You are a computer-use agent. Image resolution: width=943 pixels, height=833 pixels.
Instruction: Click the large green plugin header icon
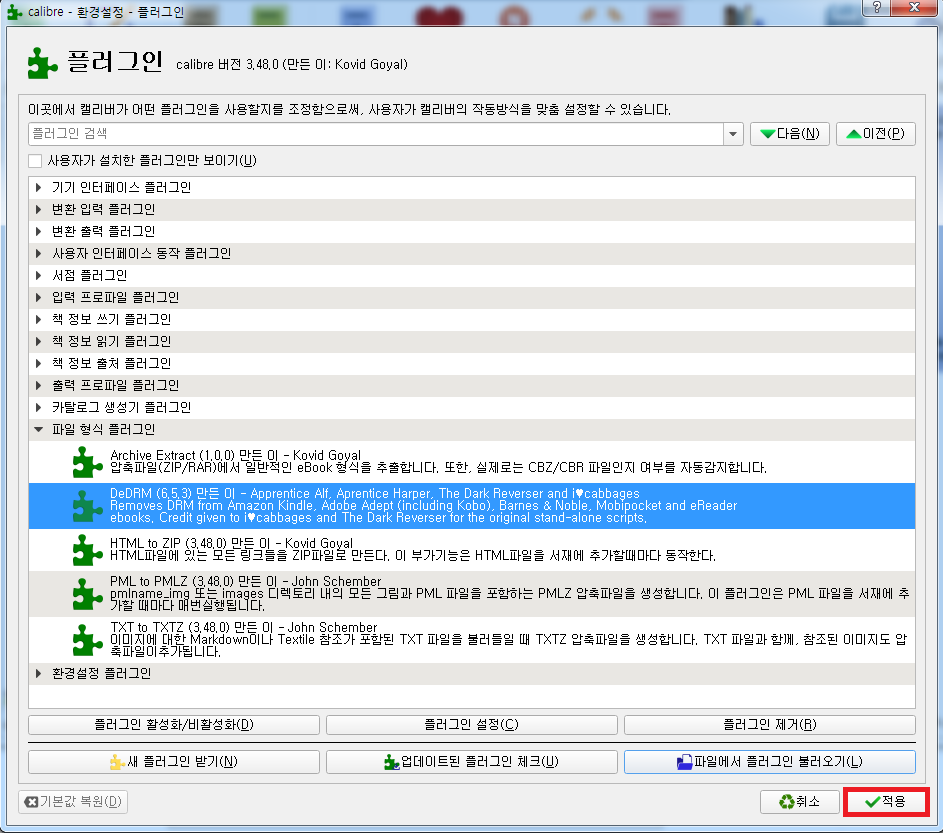(43, 63)
